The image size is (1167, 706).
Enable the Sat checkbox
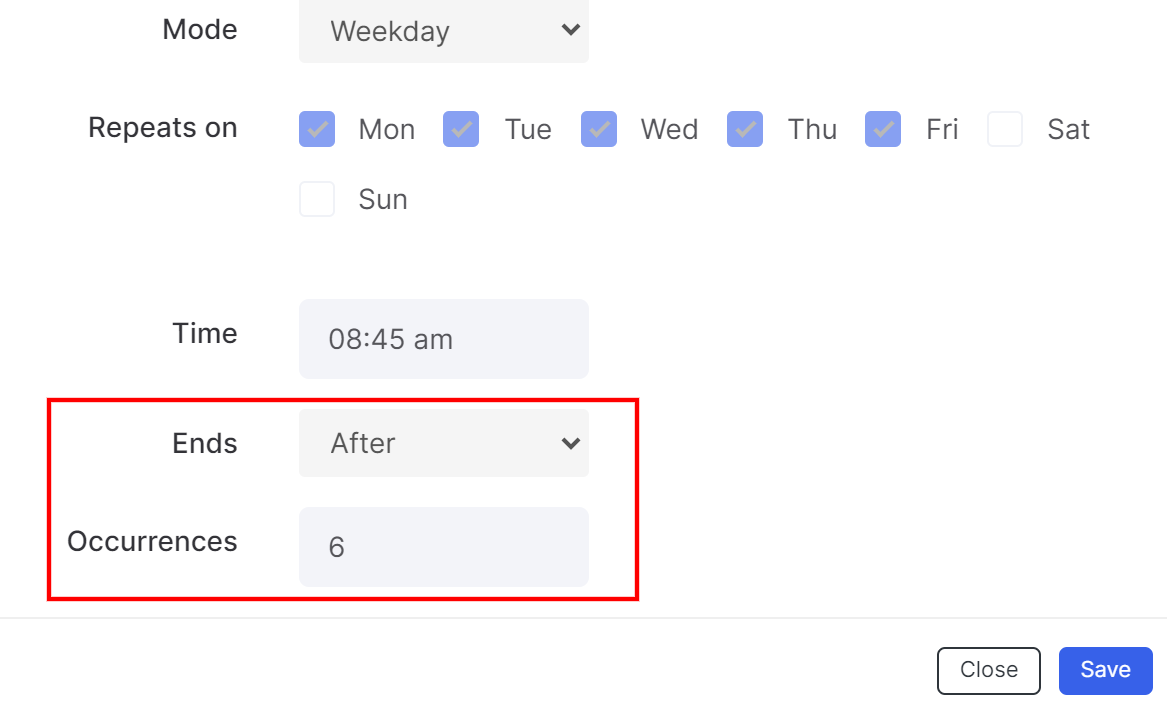coord(1005,129)
